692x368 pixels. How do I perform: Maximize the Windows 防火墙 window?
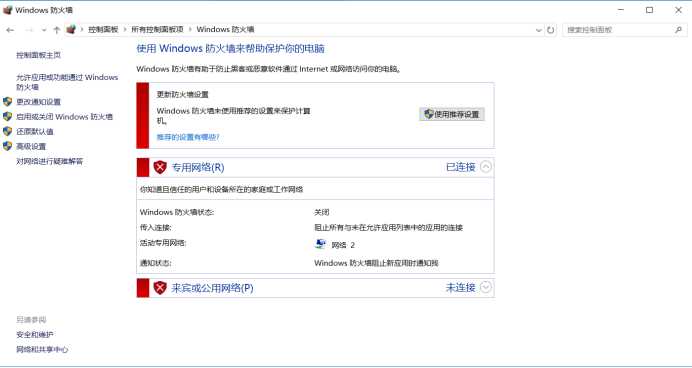[x=649, y=10]
